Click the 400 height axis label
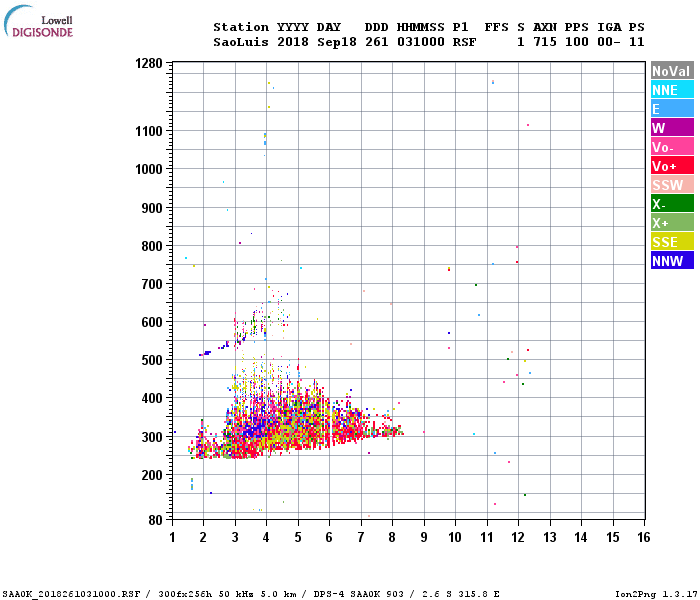Viewport: 700px width, 600px height. point(152,398)
